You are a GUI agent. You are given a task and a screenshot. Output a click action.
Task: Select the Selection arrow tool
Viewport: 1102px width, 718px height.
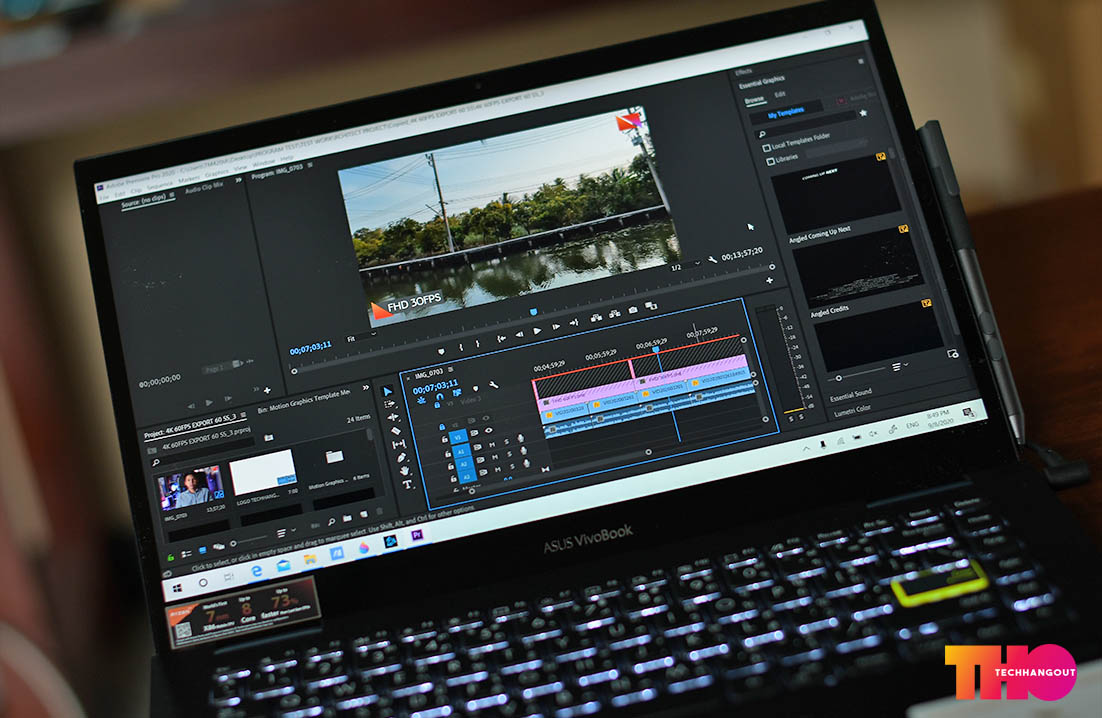(x=387, y=391)
